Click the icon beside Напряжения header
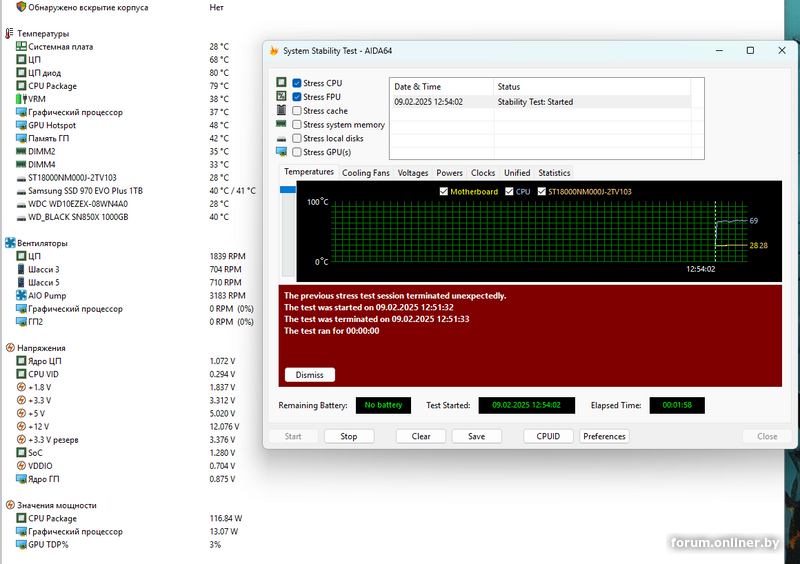 [10, 347]
